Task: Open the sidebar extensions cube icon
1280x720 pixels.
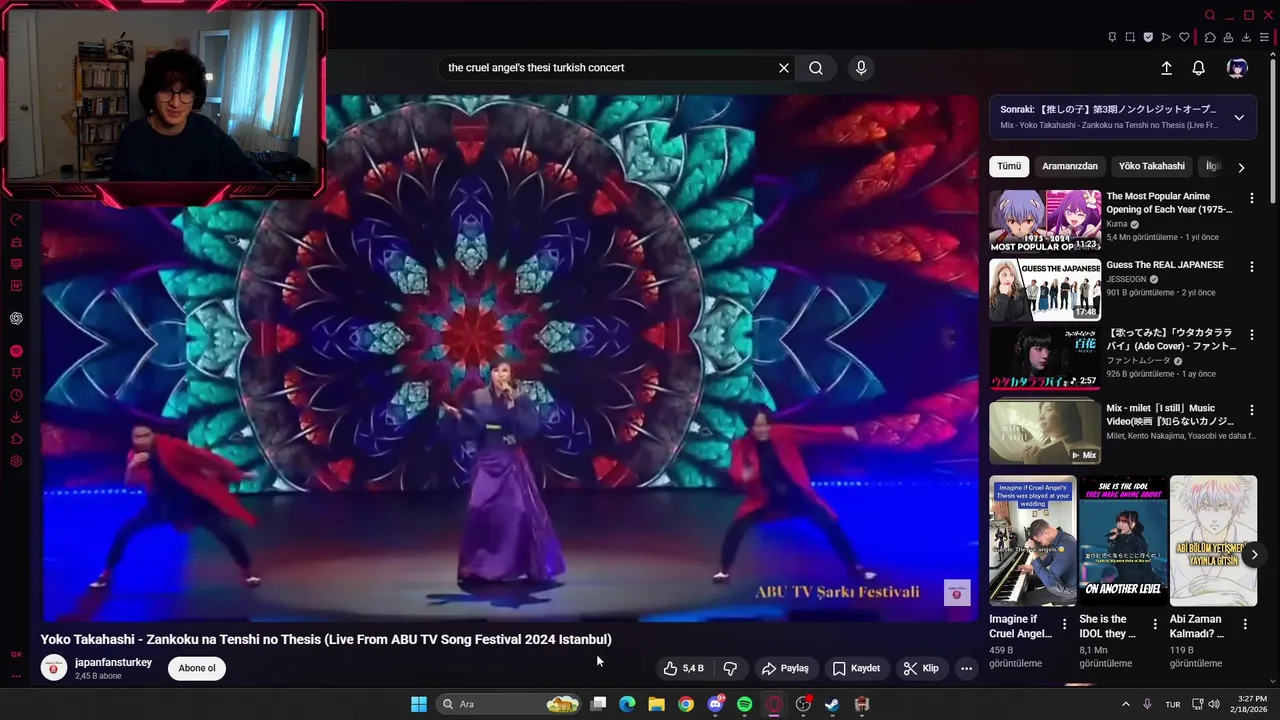Action: 16,439
